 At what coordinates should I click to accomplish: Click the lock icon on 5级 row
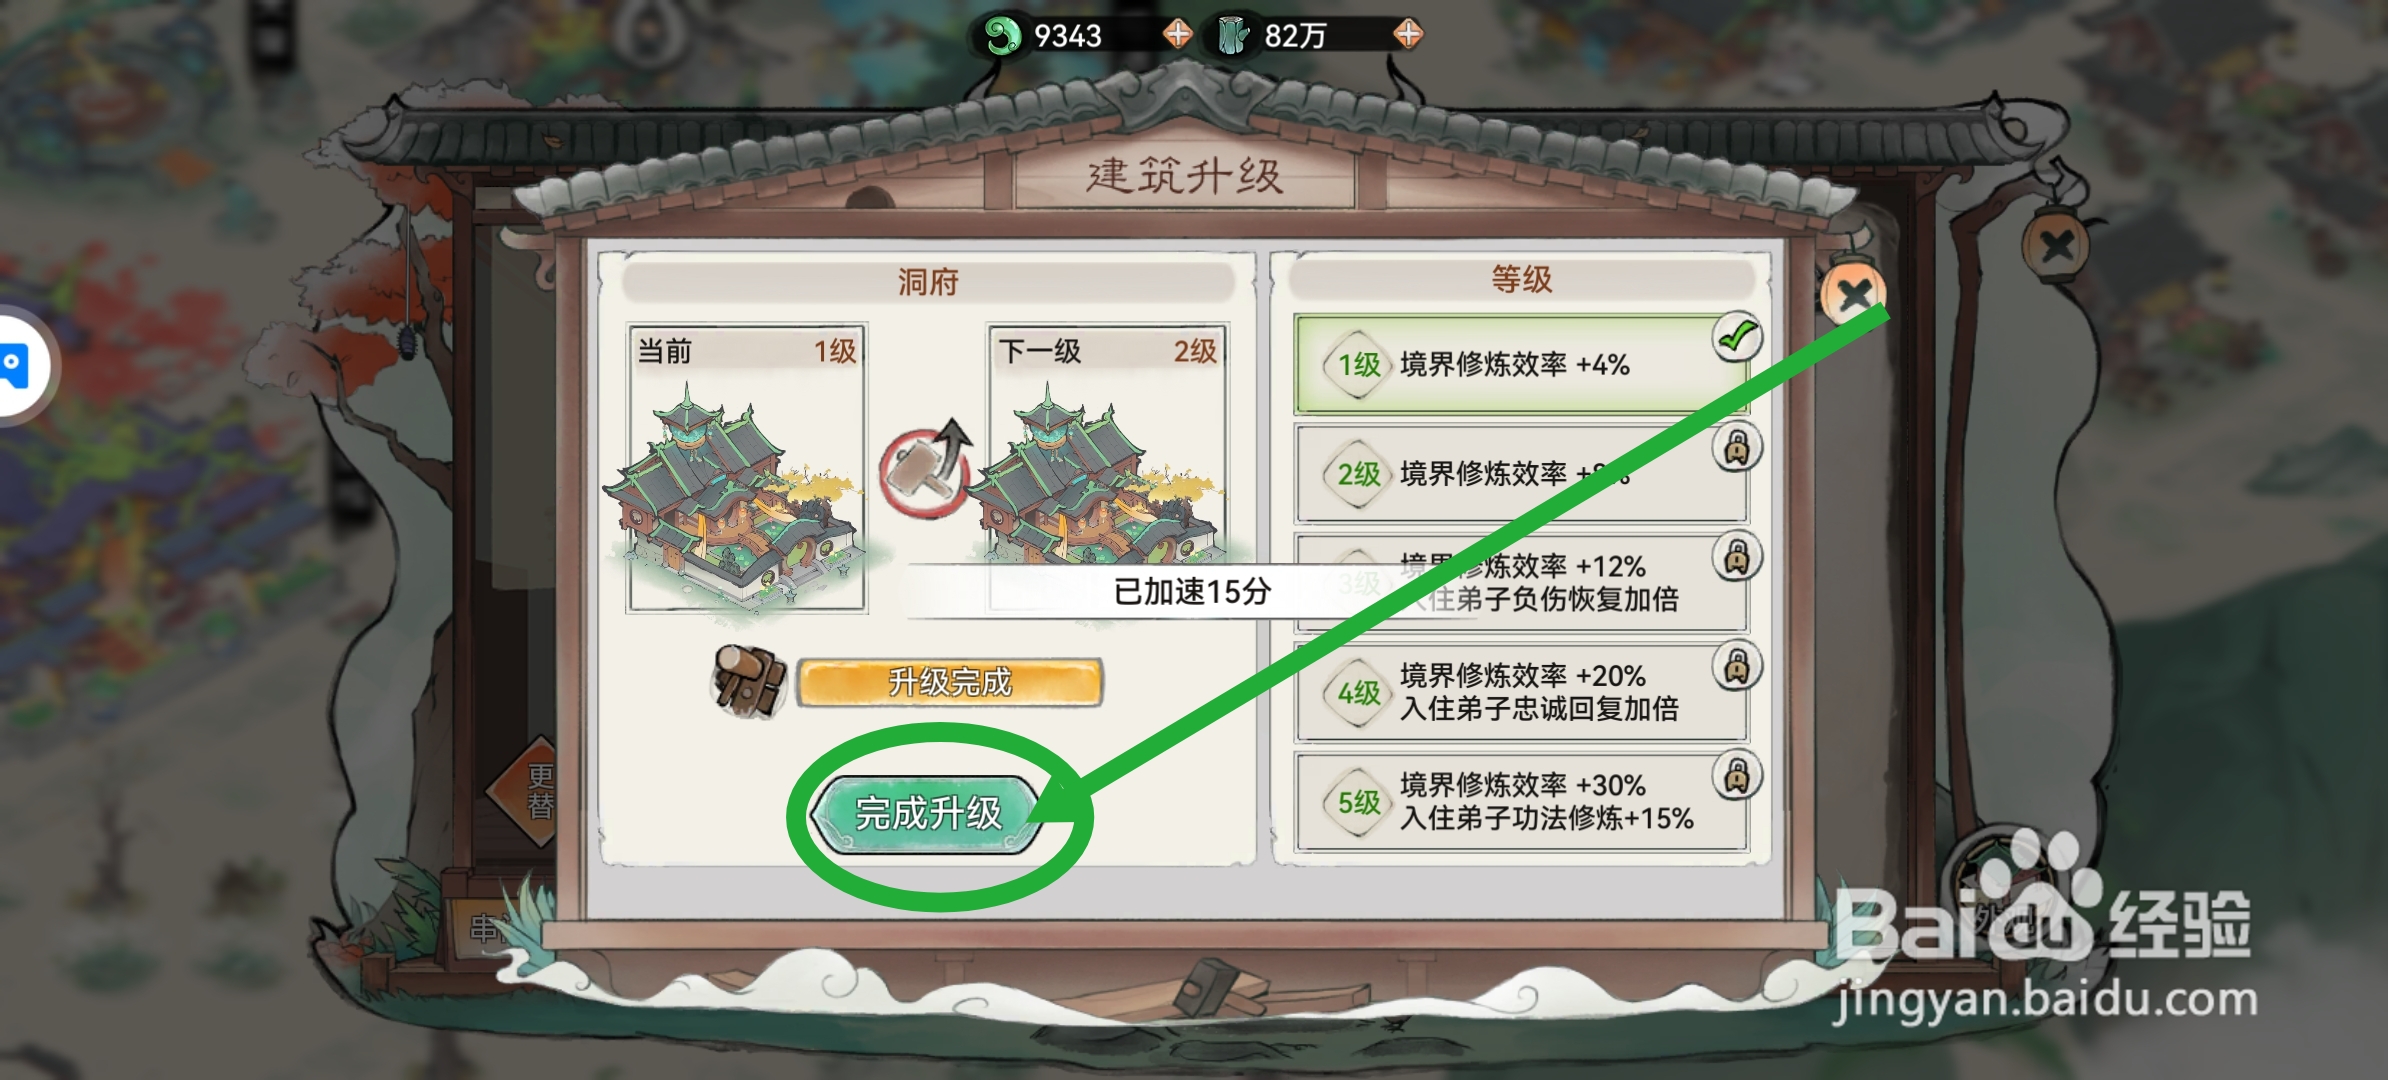(1737, 776)
